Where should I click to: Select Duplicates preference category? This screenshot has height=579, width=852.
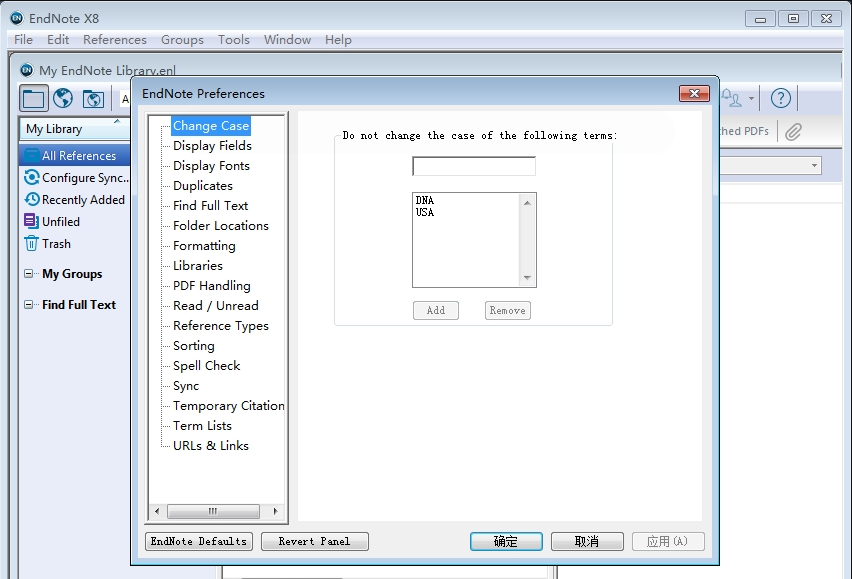[x=203, y=186]
